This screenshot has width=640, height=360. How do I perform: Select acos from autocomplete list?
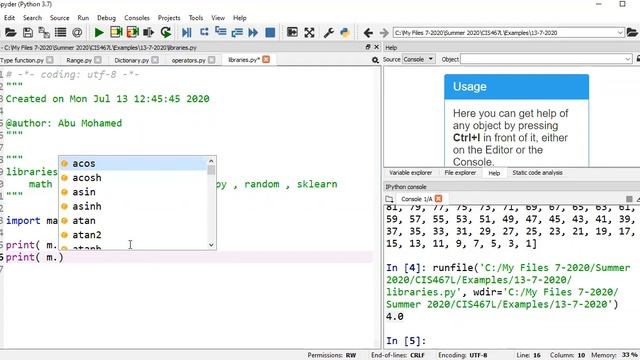tap(133, 163)
